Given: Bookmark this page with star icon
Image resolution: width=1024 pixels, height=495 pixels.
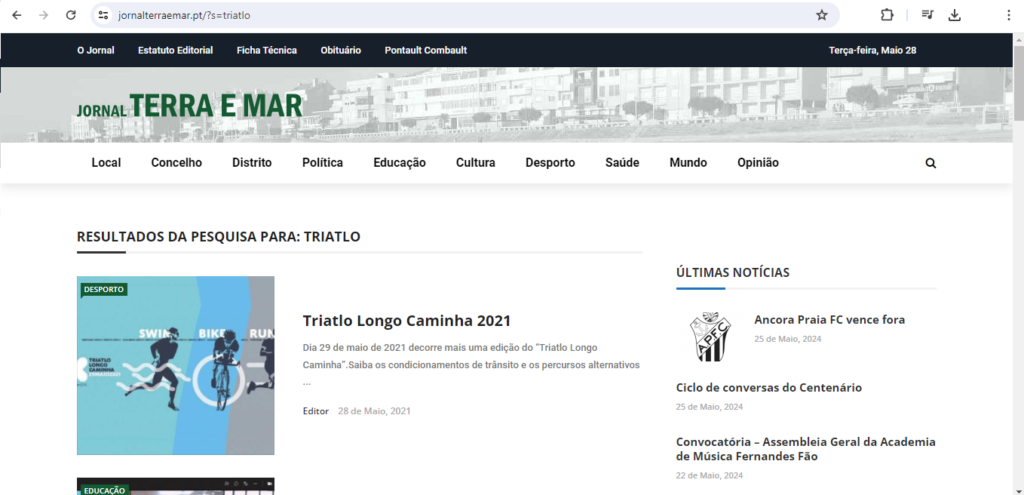Looking at the screenshot, I should pyautogui.click(x=822, y=15).
